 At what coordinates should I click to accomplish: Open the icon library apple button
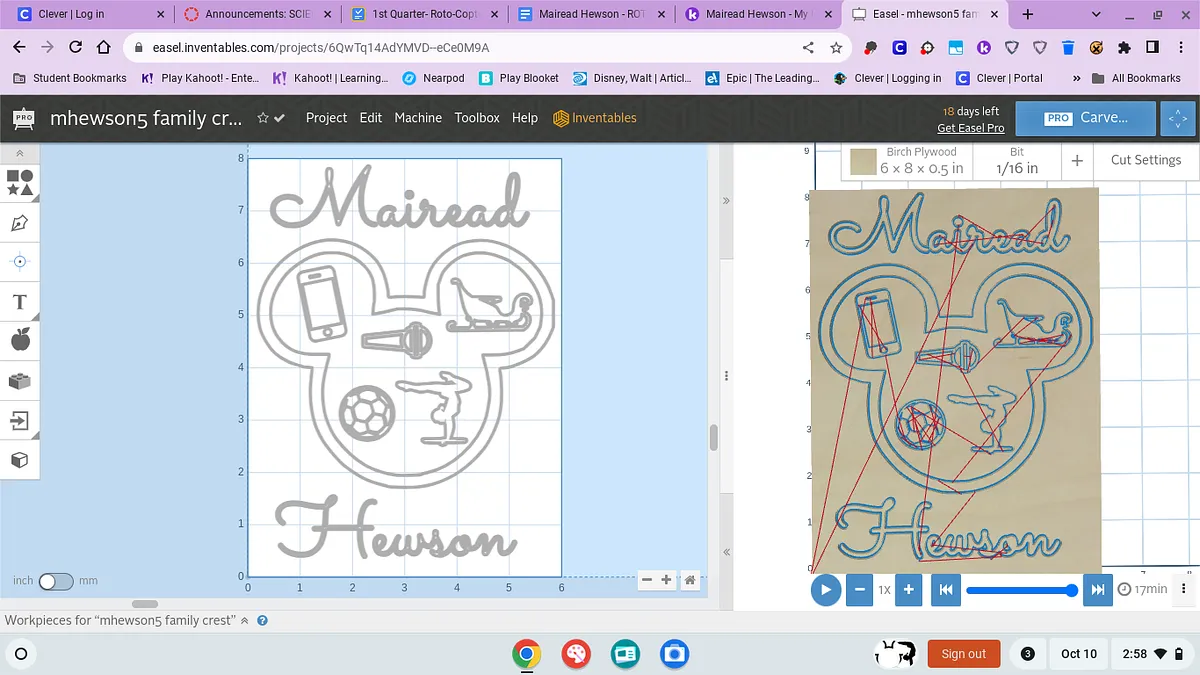tap(19, 340)
